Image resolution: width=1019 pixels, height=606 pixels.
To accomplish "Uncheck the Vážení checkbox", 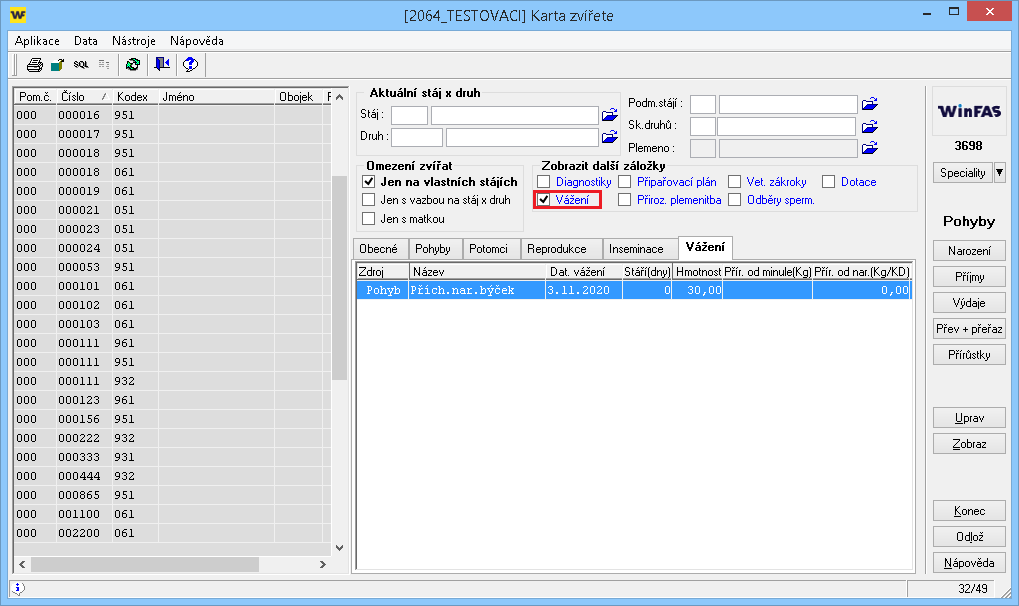I will coord(544,200).
